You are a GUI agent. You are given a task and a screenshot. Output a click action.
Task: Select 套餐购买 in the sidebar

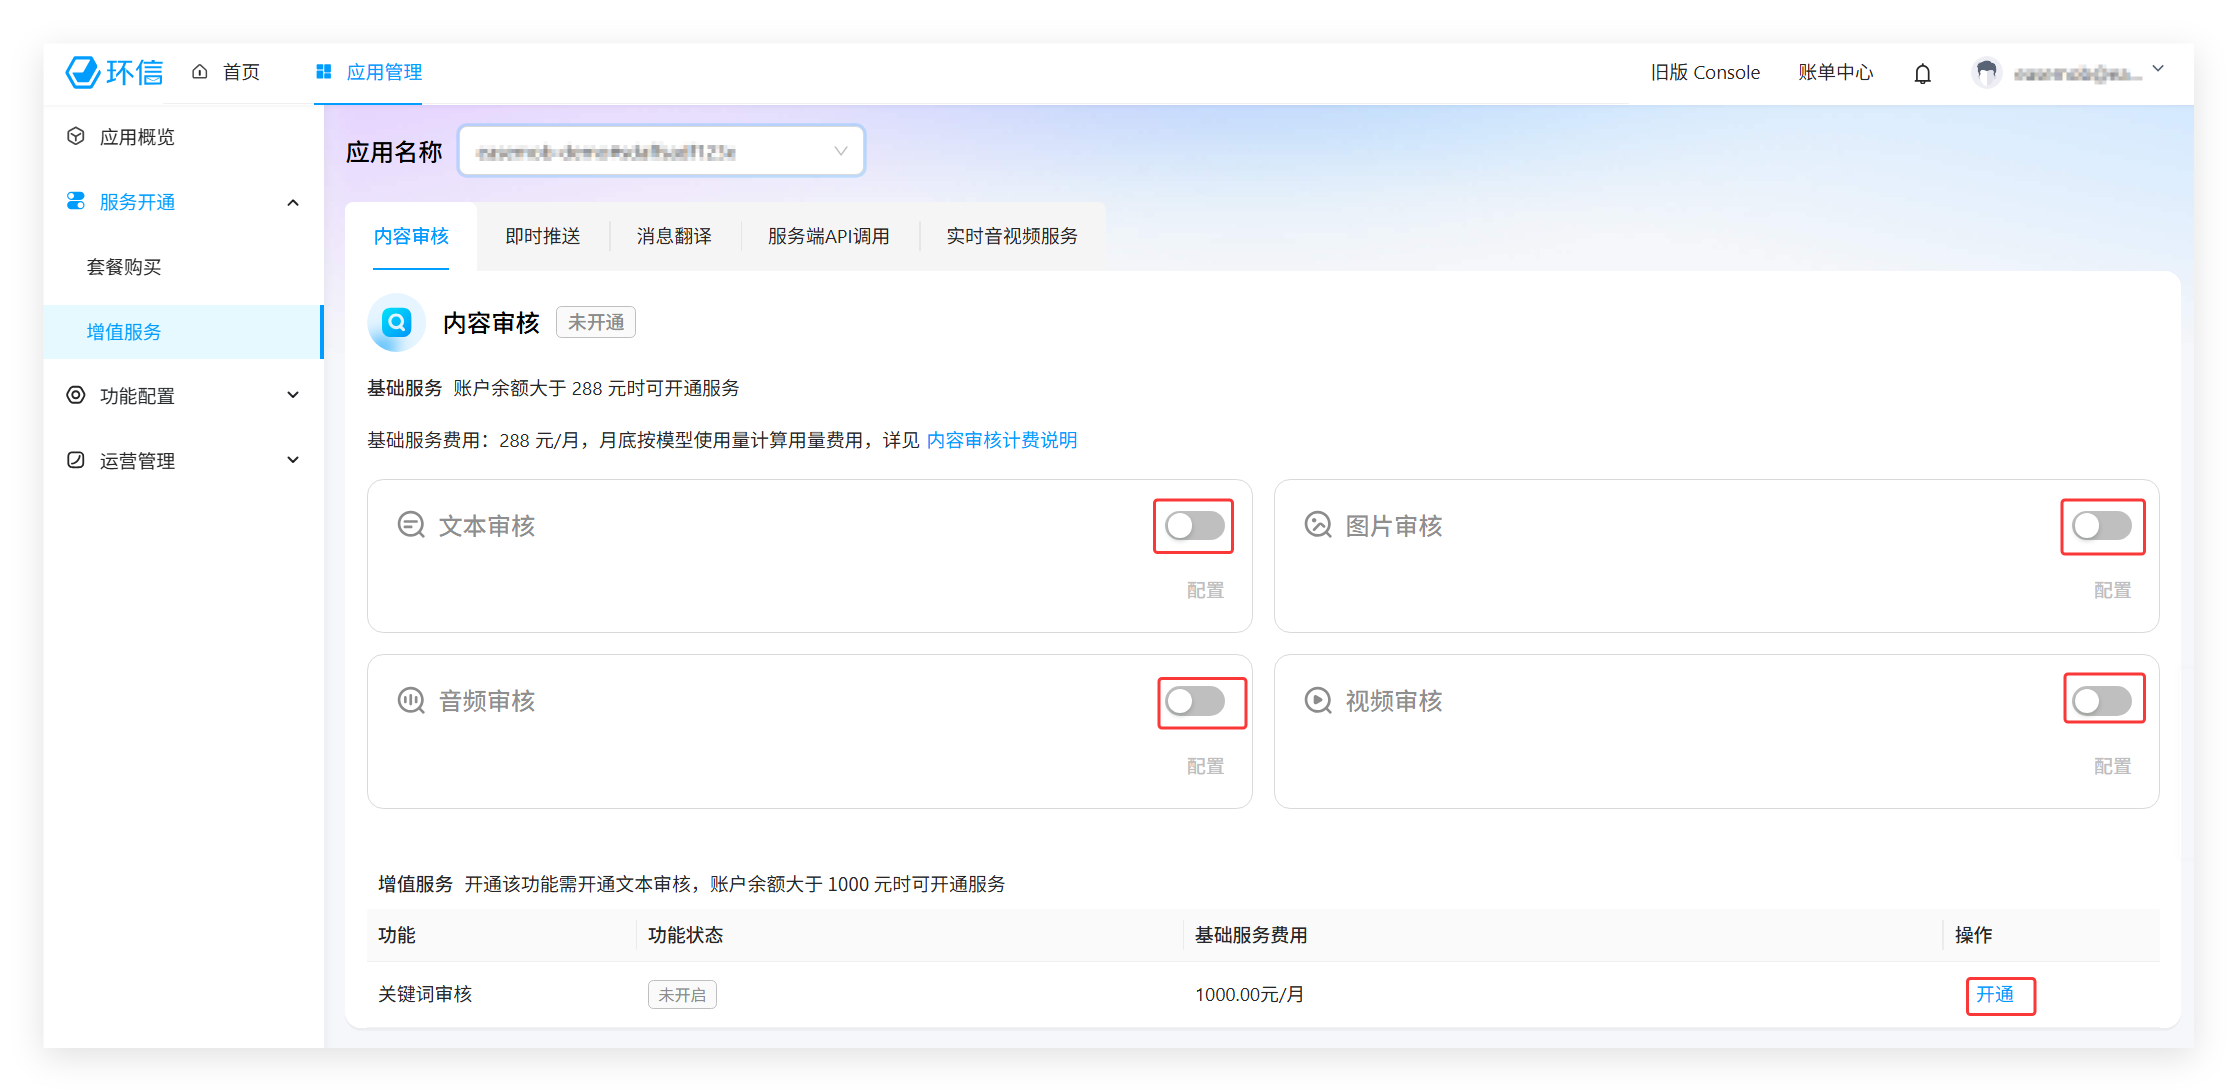(x=124, y=267)
